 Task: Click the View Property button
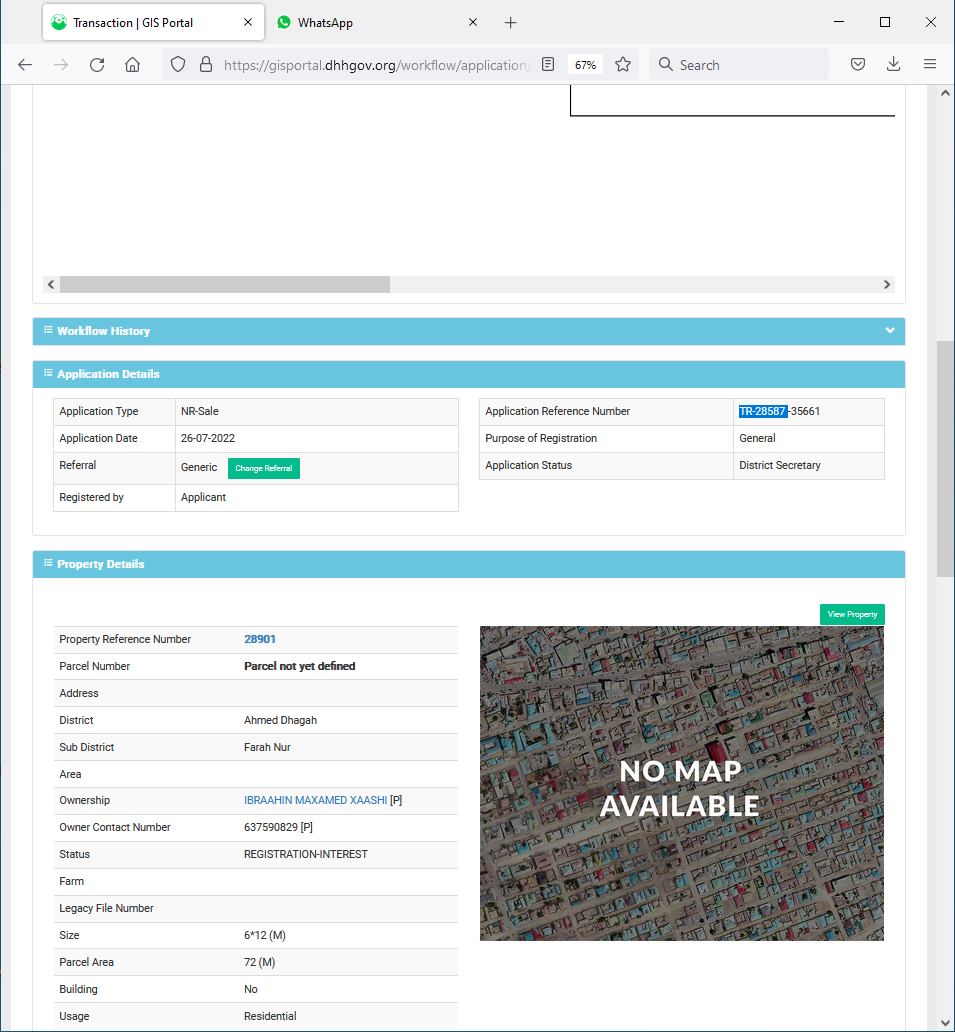(852, 614)
